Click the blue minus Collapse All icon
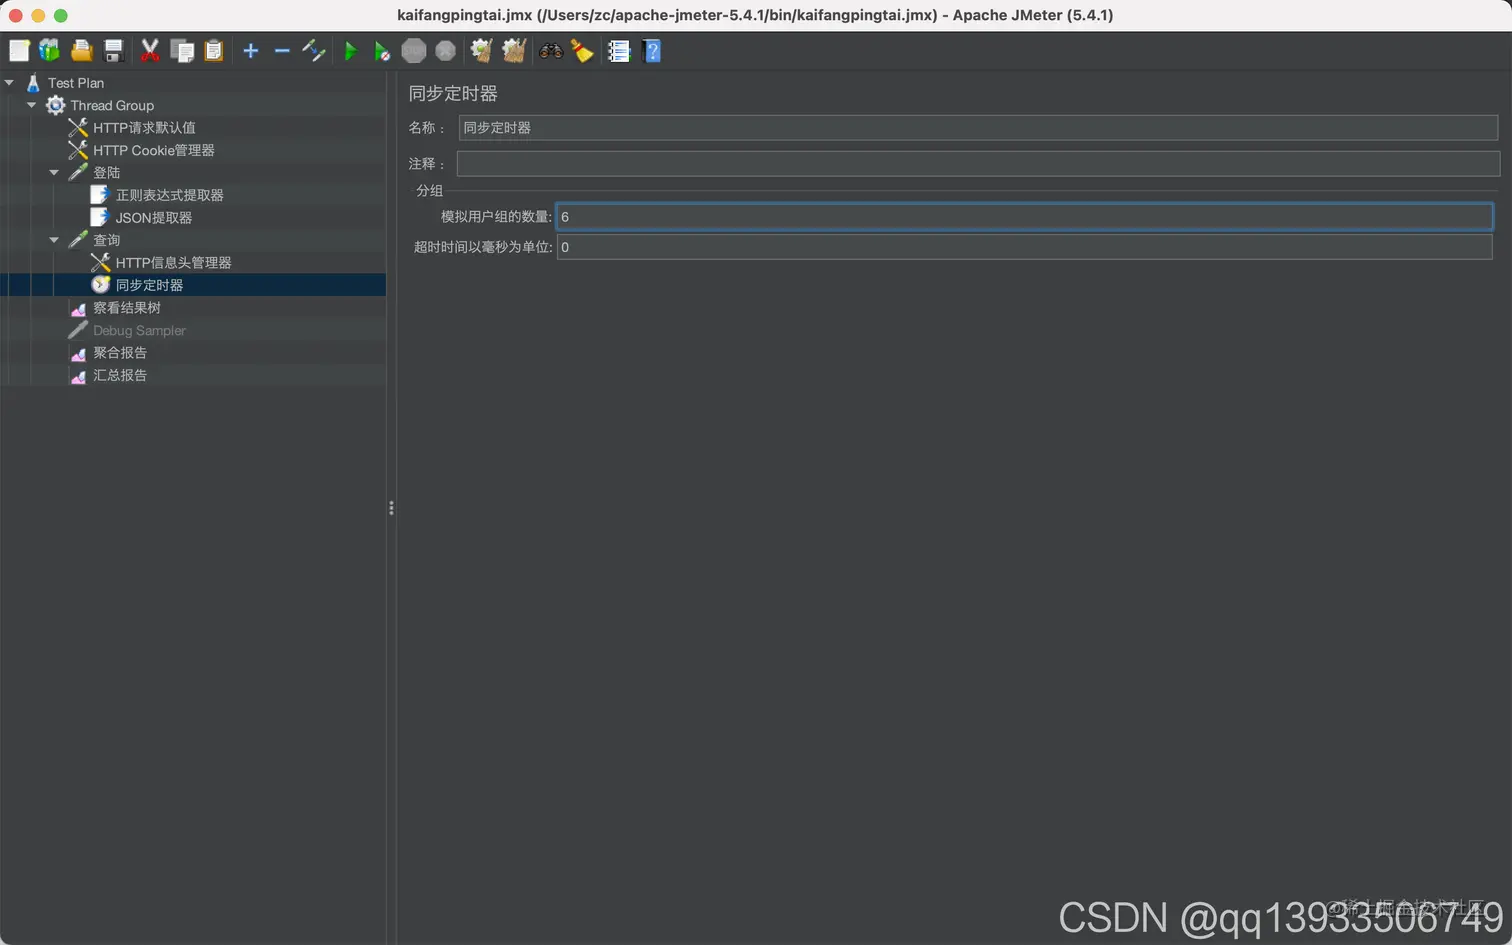This screenshot has width=1512, height=945. [x=282, y=51]
